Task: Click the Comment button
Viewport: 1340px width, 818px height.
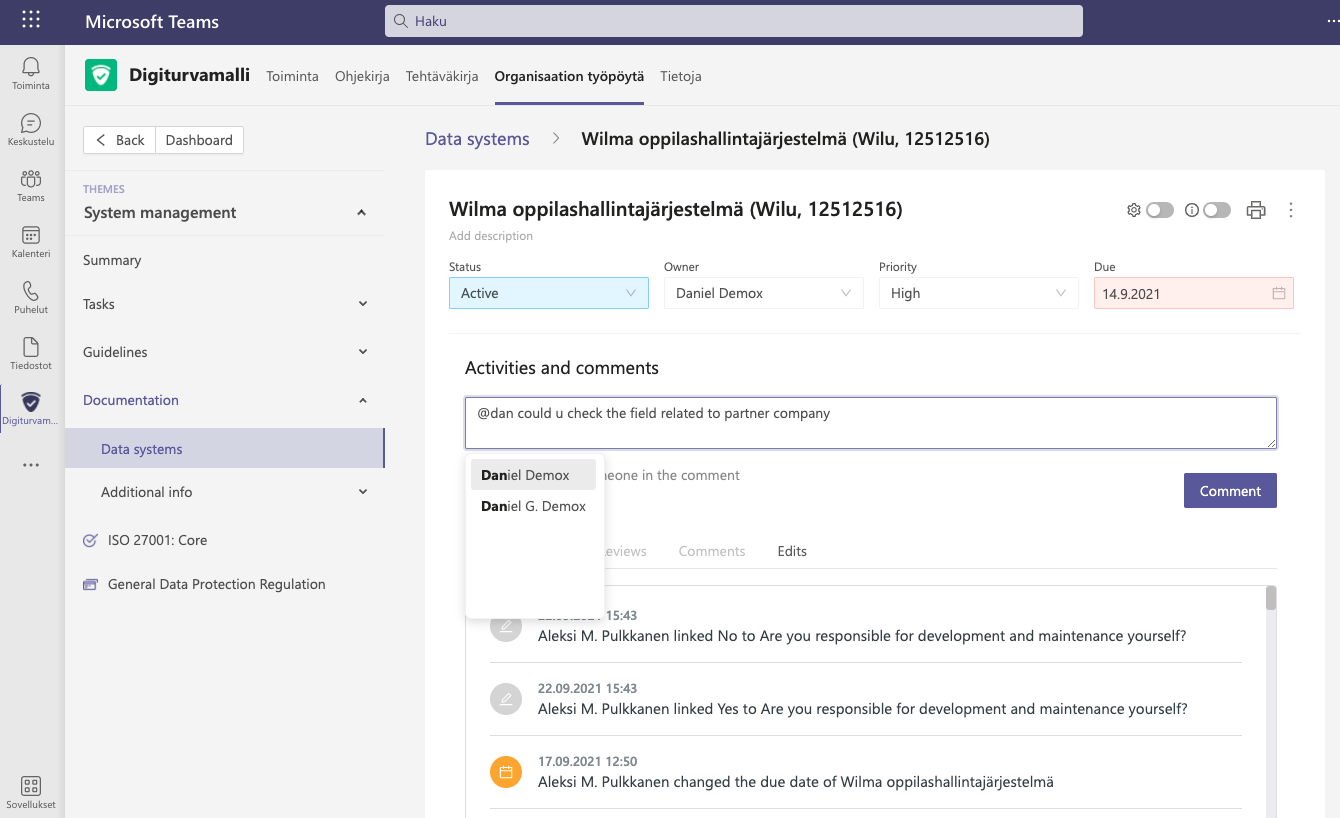Action: pyautogui.click(x=1229, y=491)
